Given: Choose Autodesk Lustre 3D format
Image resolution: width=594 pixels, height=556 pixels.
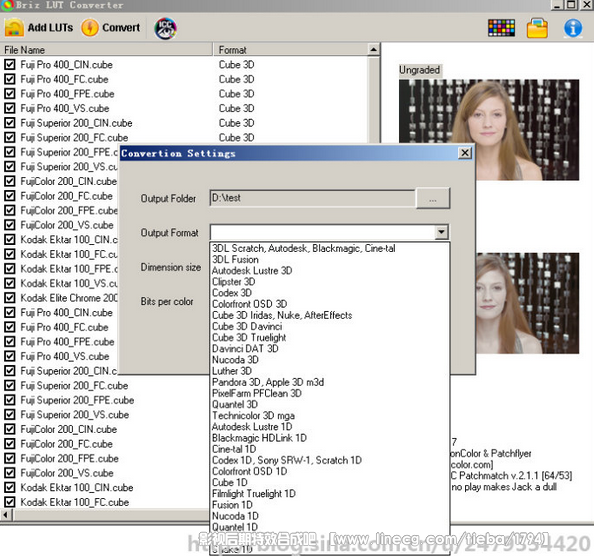Looking at the screenshot, I should coord(252,271).
